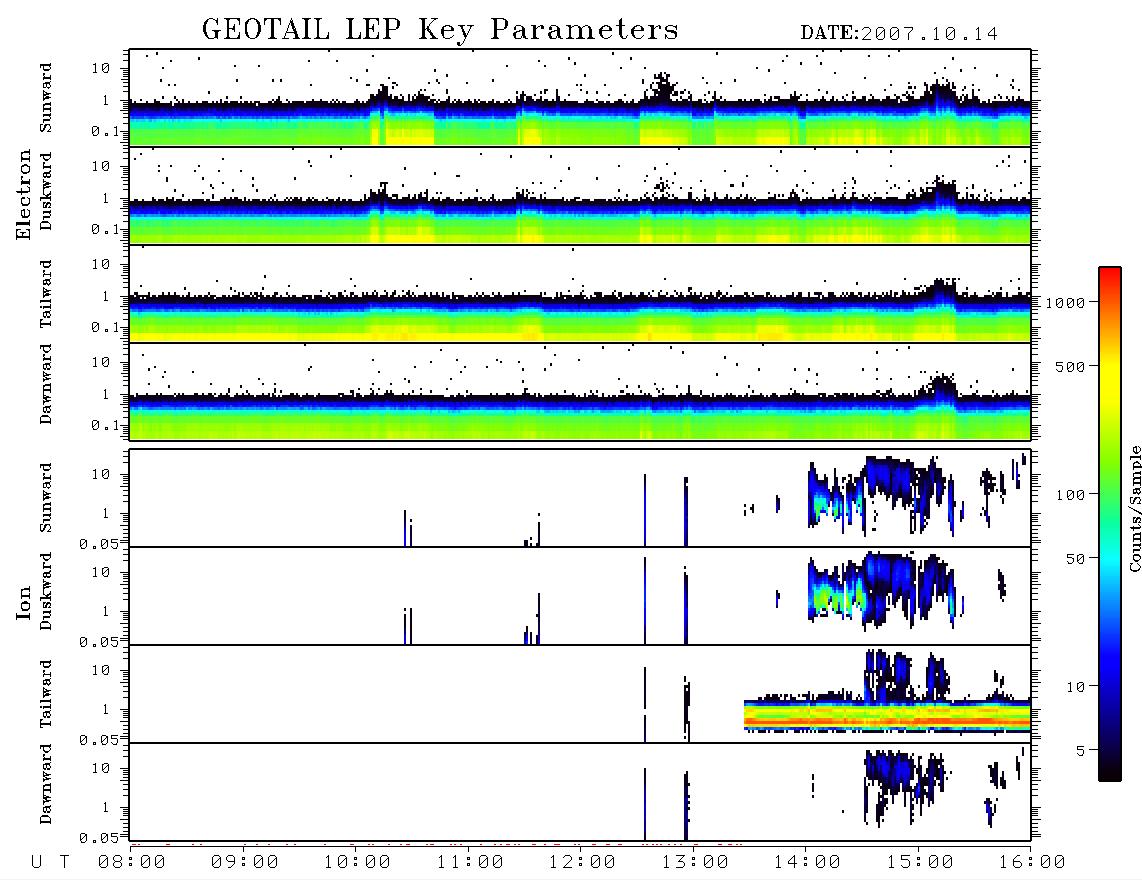Click the Ion 'Duskward' axis label
The width and height of the screenshot is (1142, 880).
click(46, 592)
